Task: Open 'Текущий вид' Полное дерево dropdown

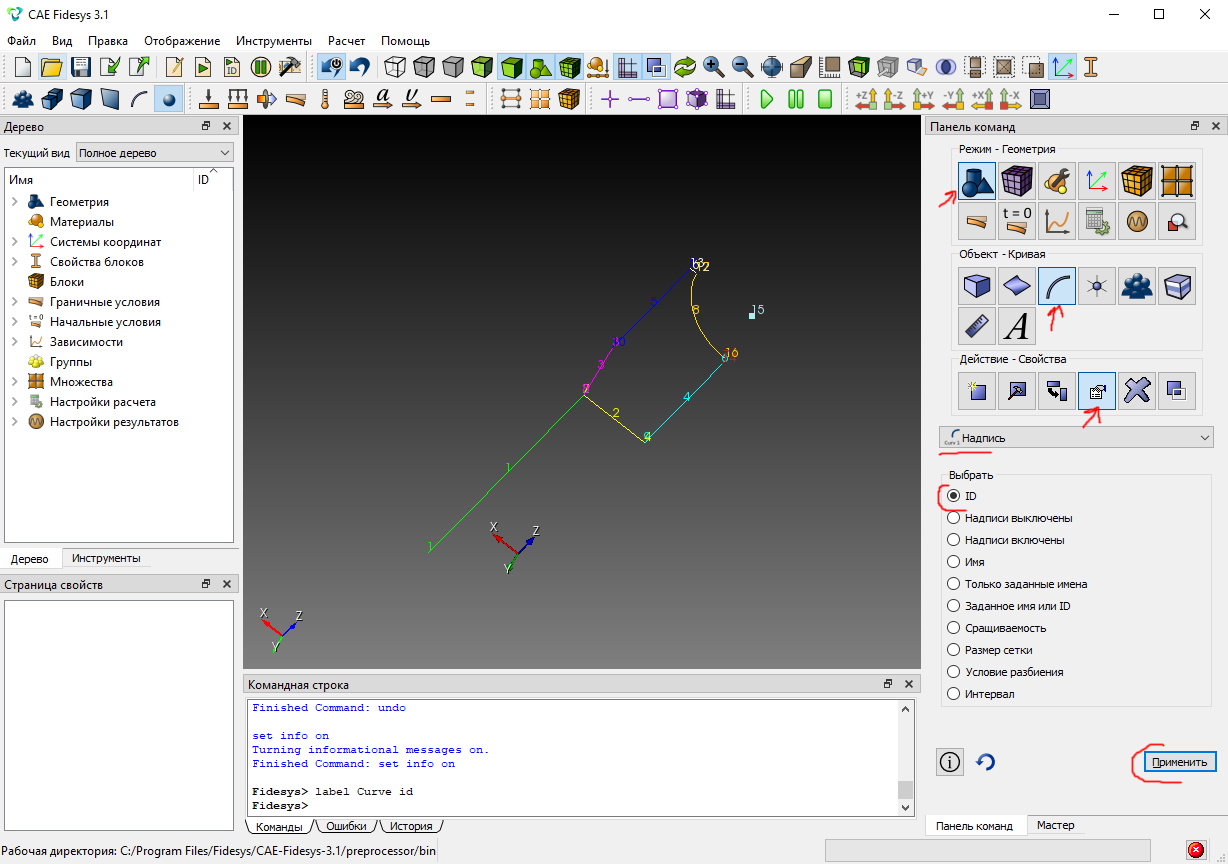Action: (x=155, y=153)
